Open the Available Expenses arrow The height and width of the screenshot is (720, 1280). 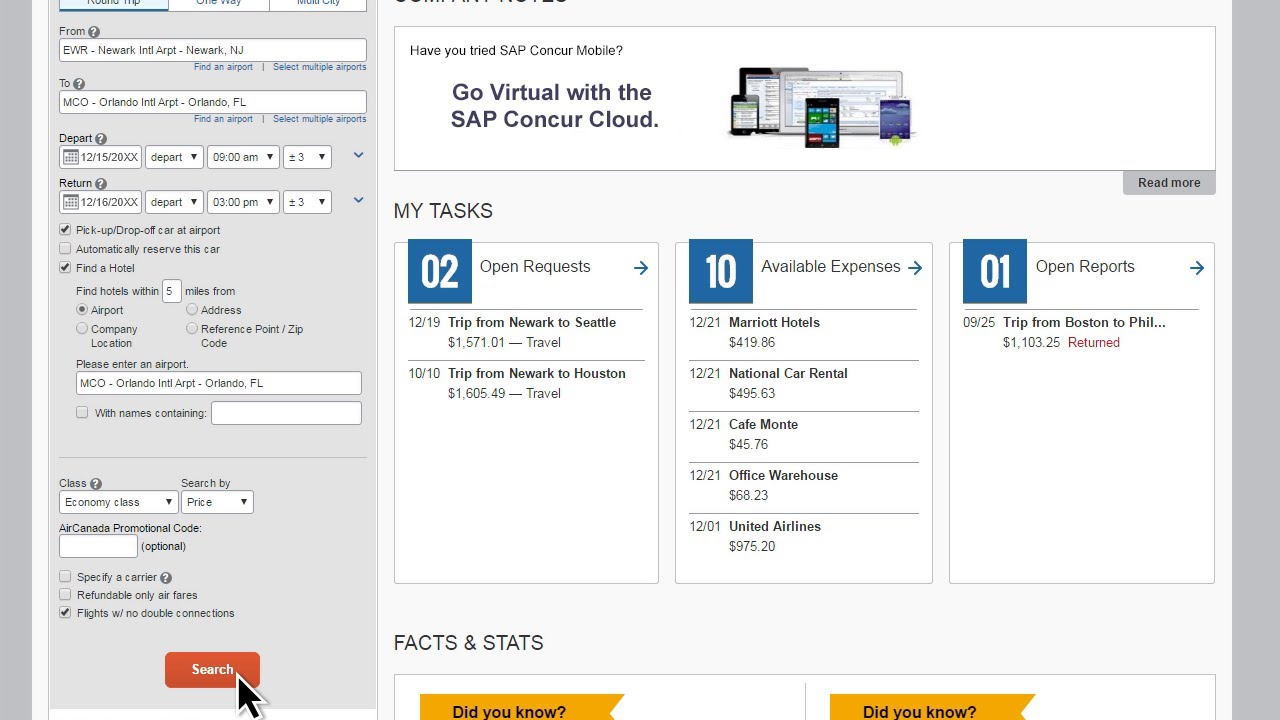pyautogui.click(x=915, y=268)
